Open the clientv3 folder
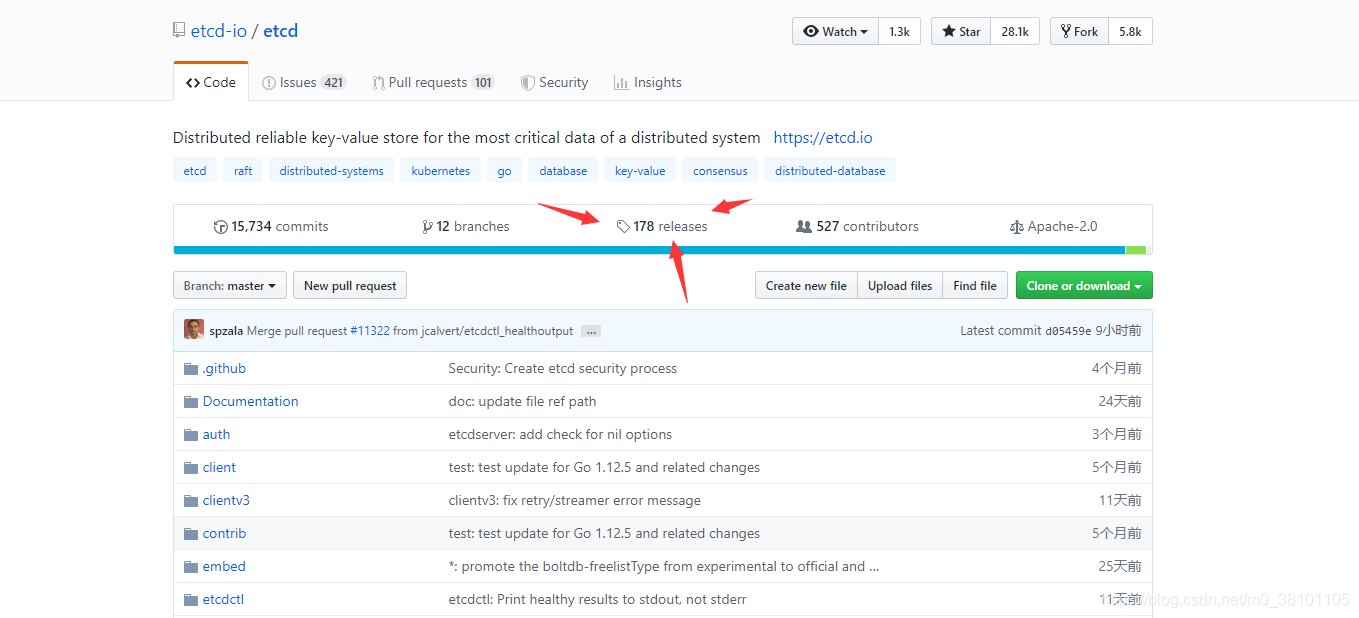 [226, 500]
